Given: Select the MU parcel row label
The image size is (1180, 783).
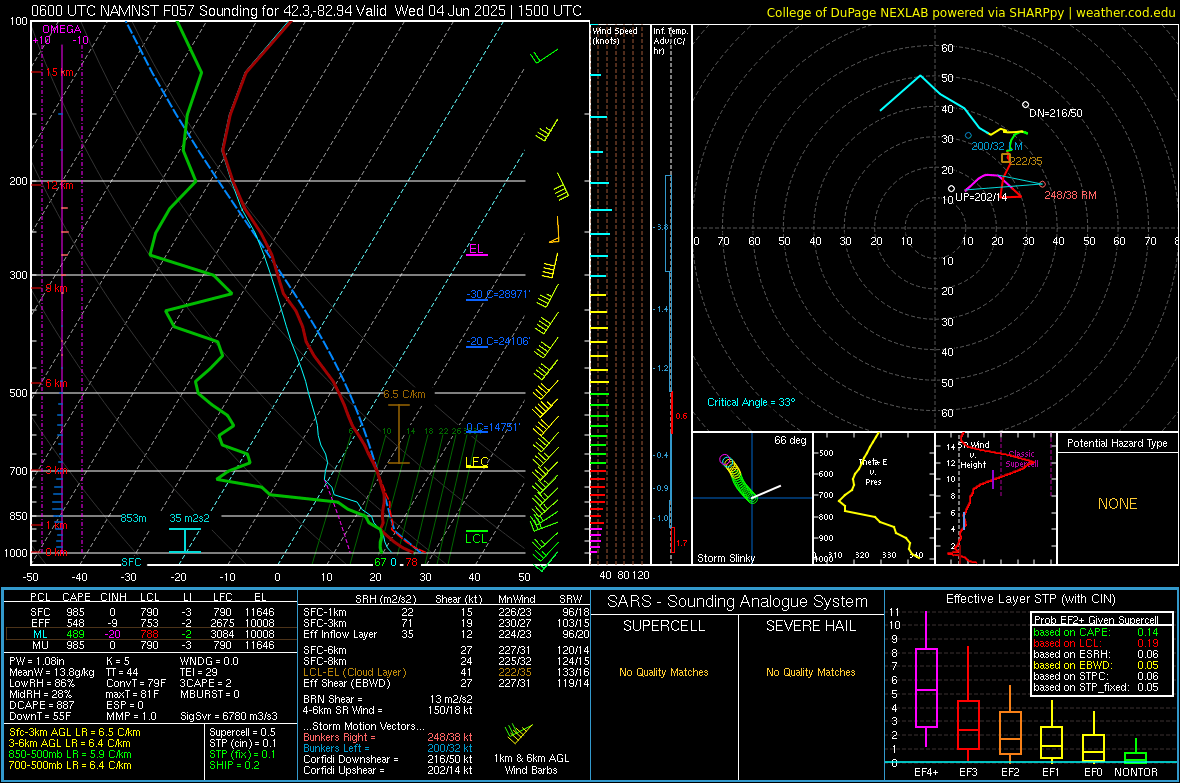Looking at the screenshot, I should (x=40, y=645).
